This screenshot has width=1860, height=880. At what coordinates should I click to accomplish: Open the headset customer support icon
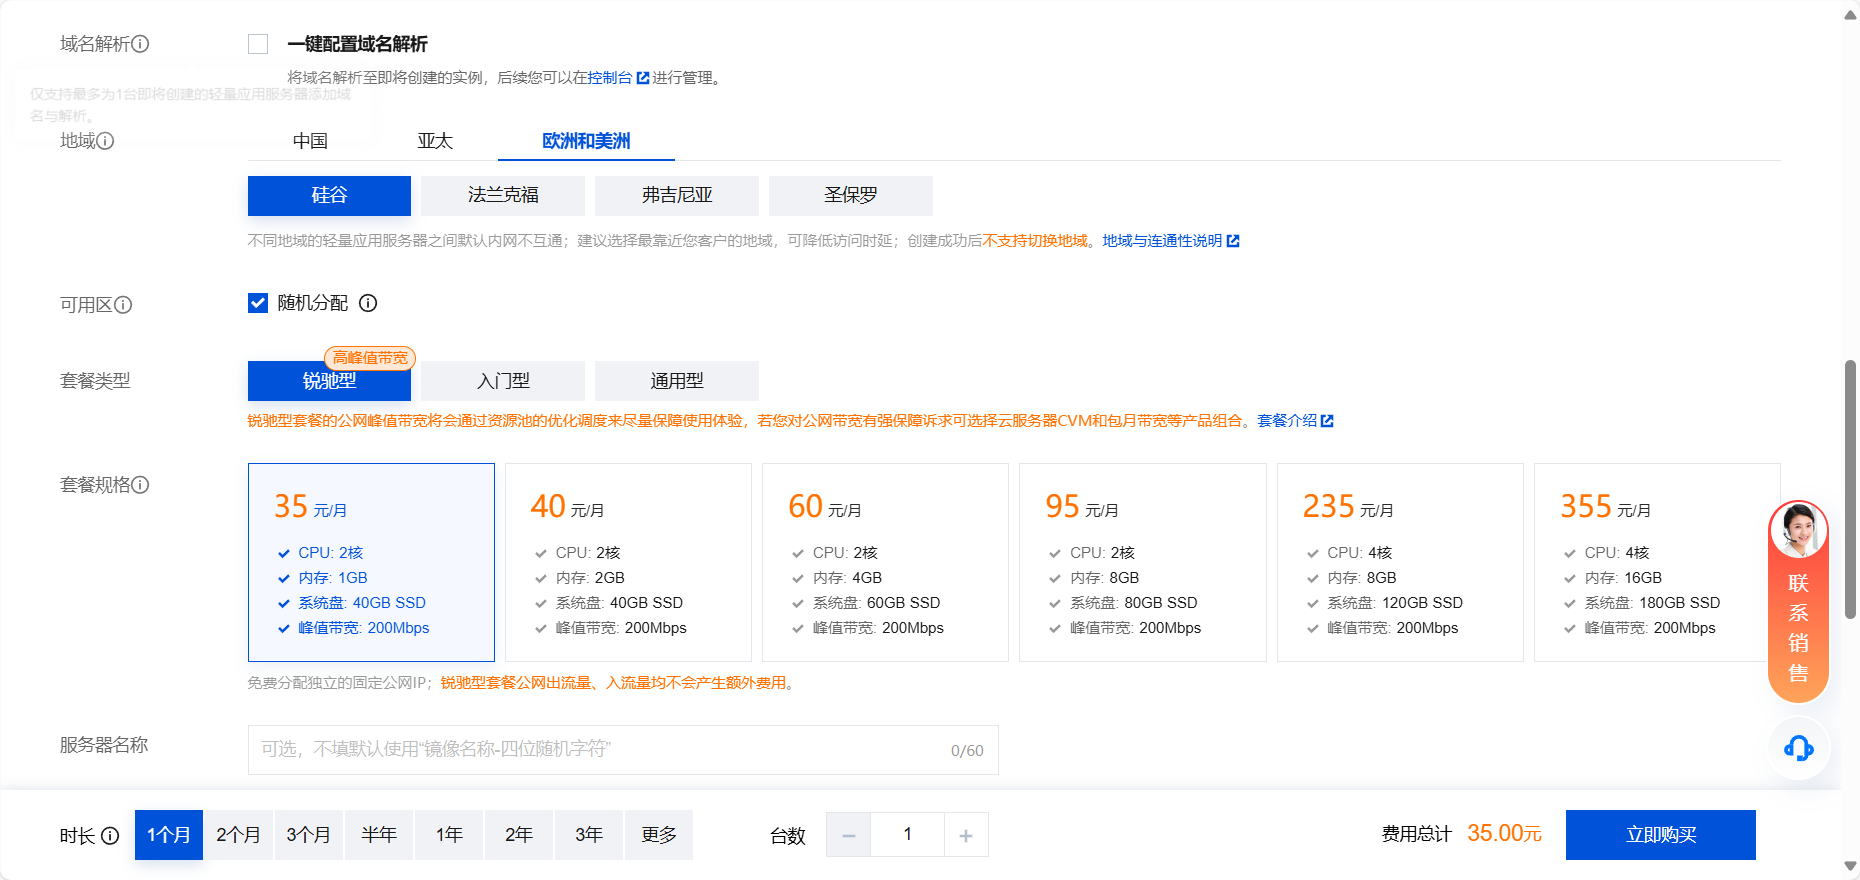(1798, 748)
